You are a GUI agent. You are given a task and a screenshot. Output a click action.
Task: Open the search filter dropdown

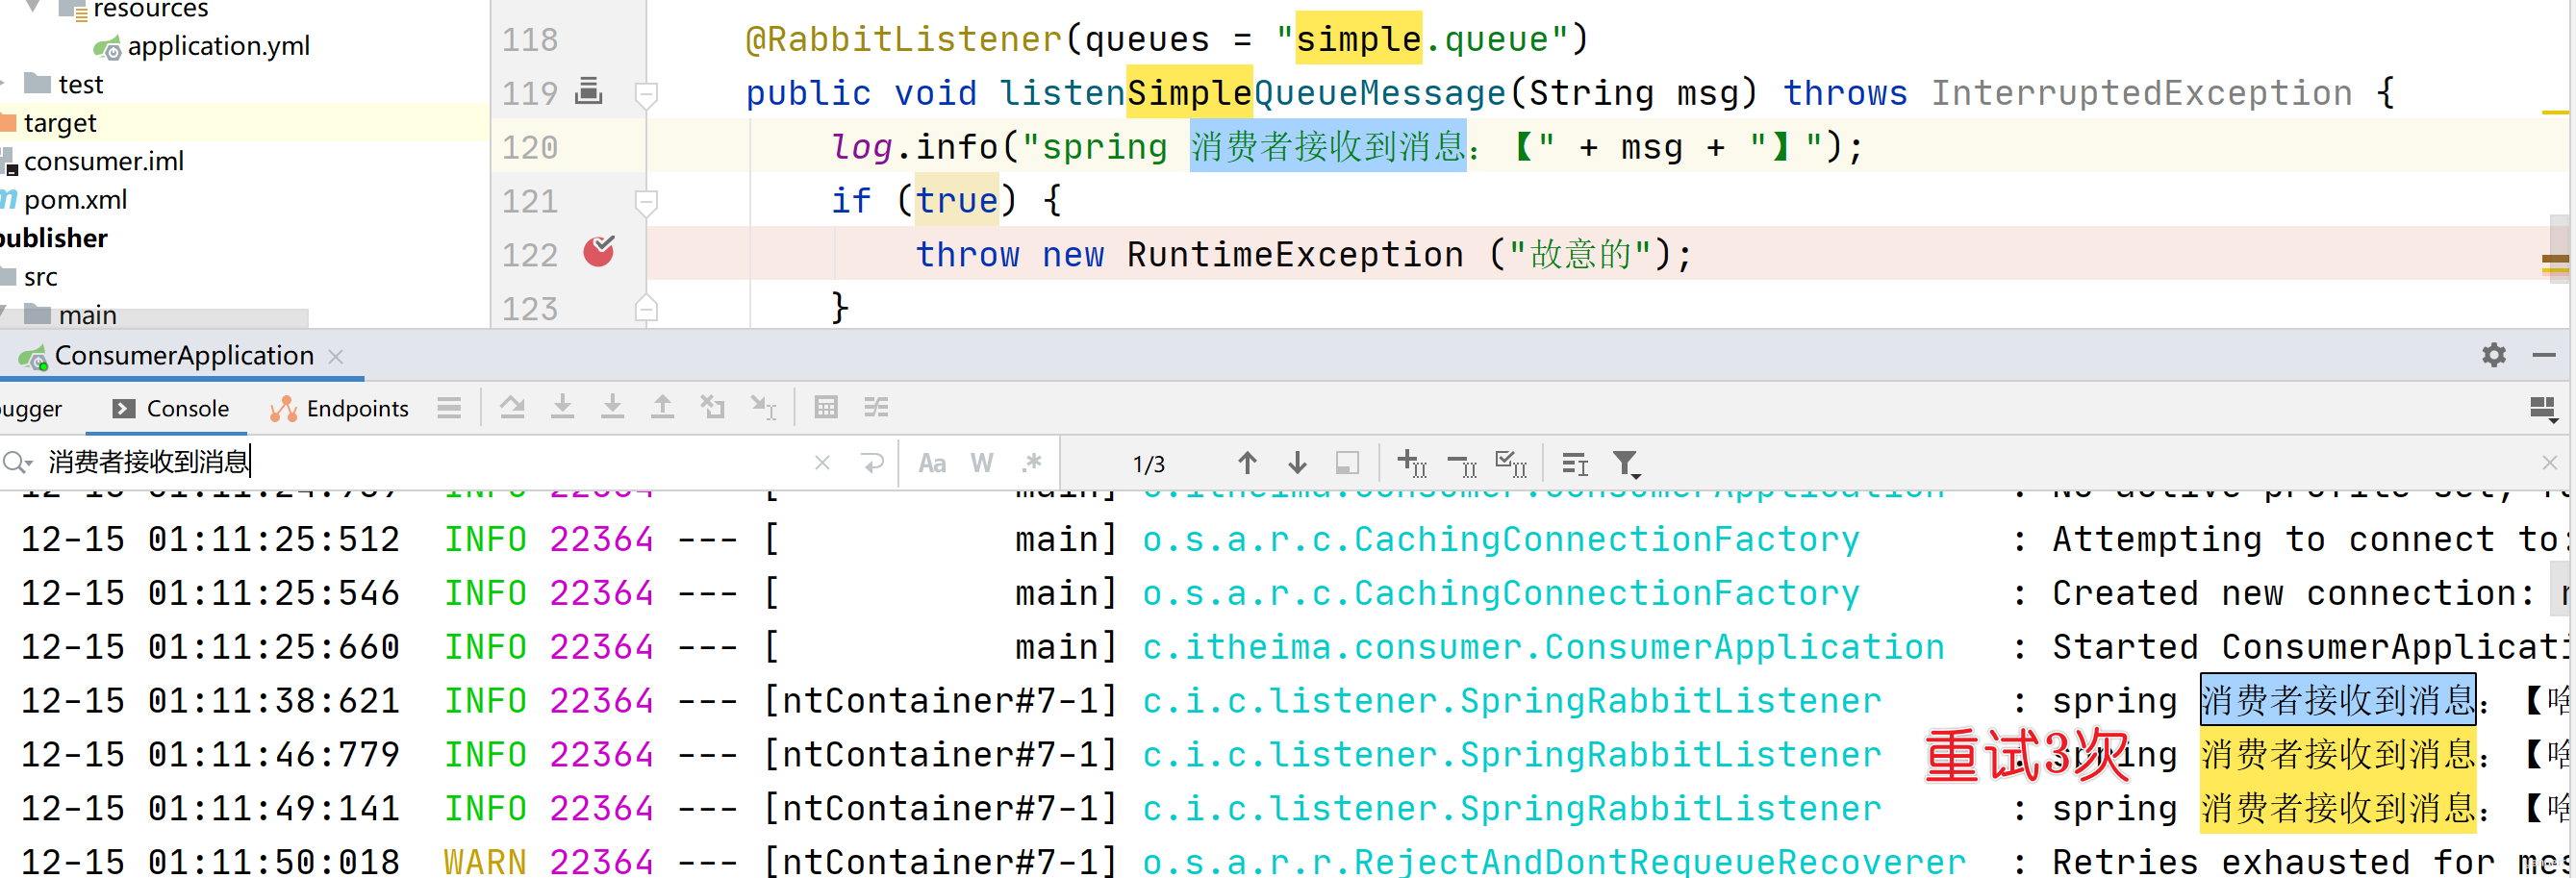[x=1627, y=464]
